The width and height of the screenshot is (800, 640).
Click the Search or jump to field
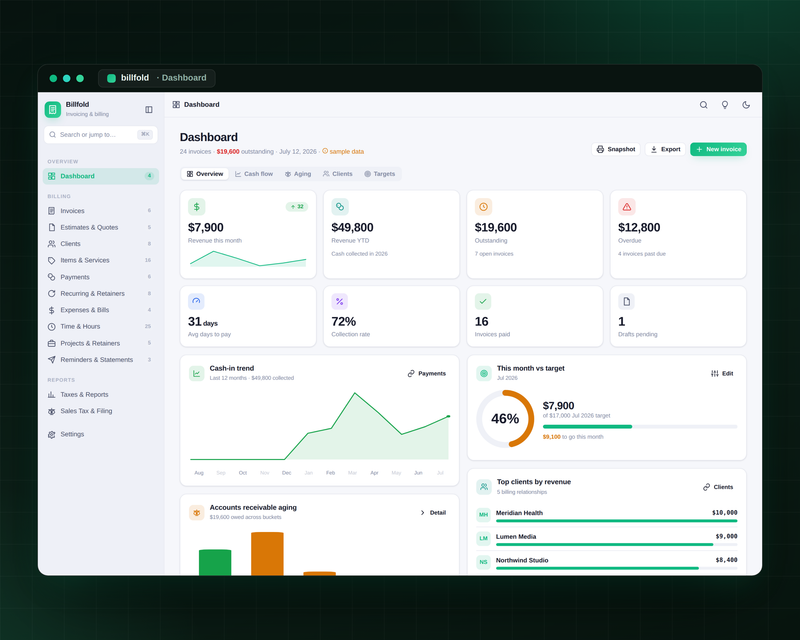point(101,135)
